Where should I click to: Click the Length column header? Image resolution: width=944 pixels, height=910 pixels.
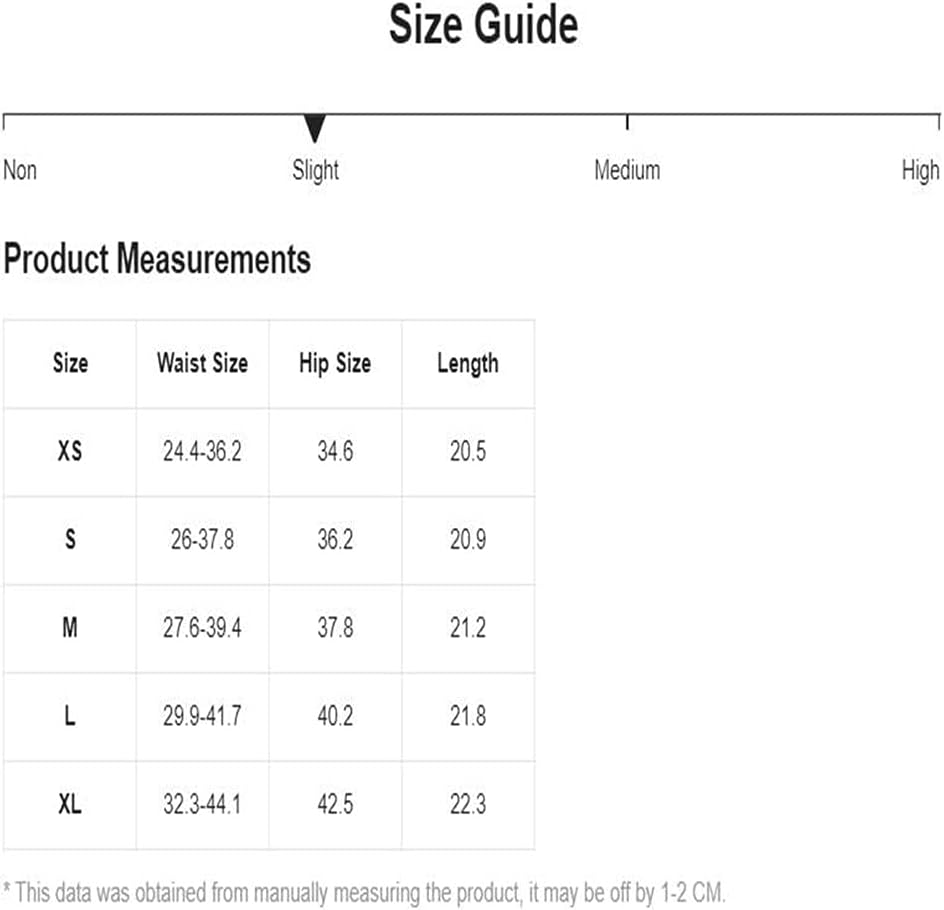coord(468,364)
